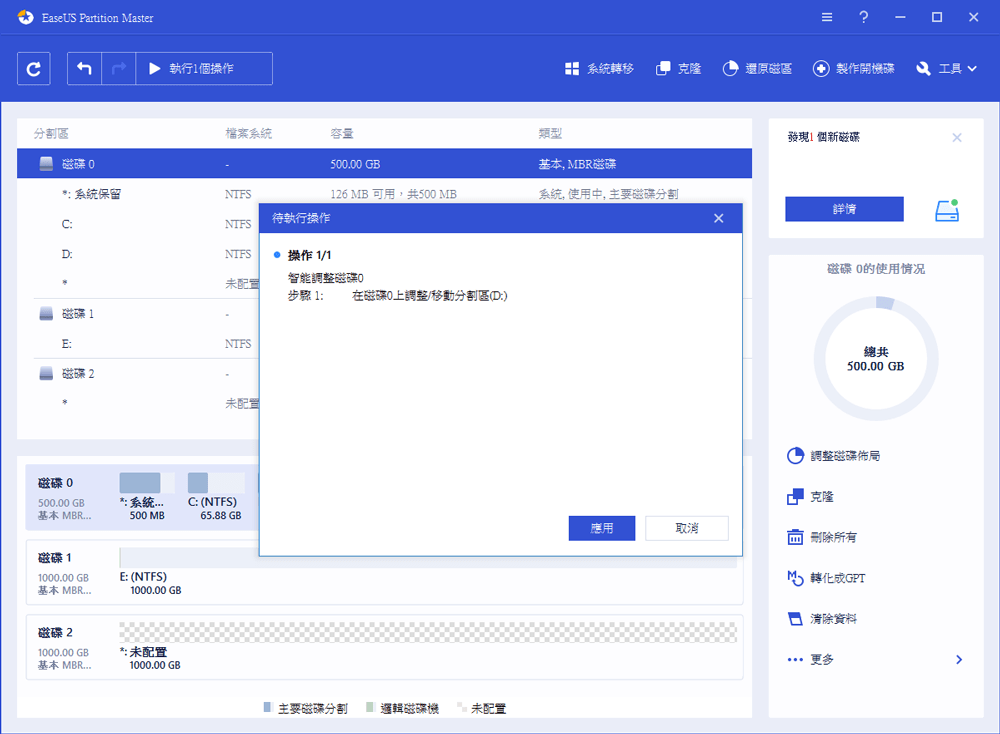
Task: Click the EaseUS app logo icon
Action: tap(26, 17)
